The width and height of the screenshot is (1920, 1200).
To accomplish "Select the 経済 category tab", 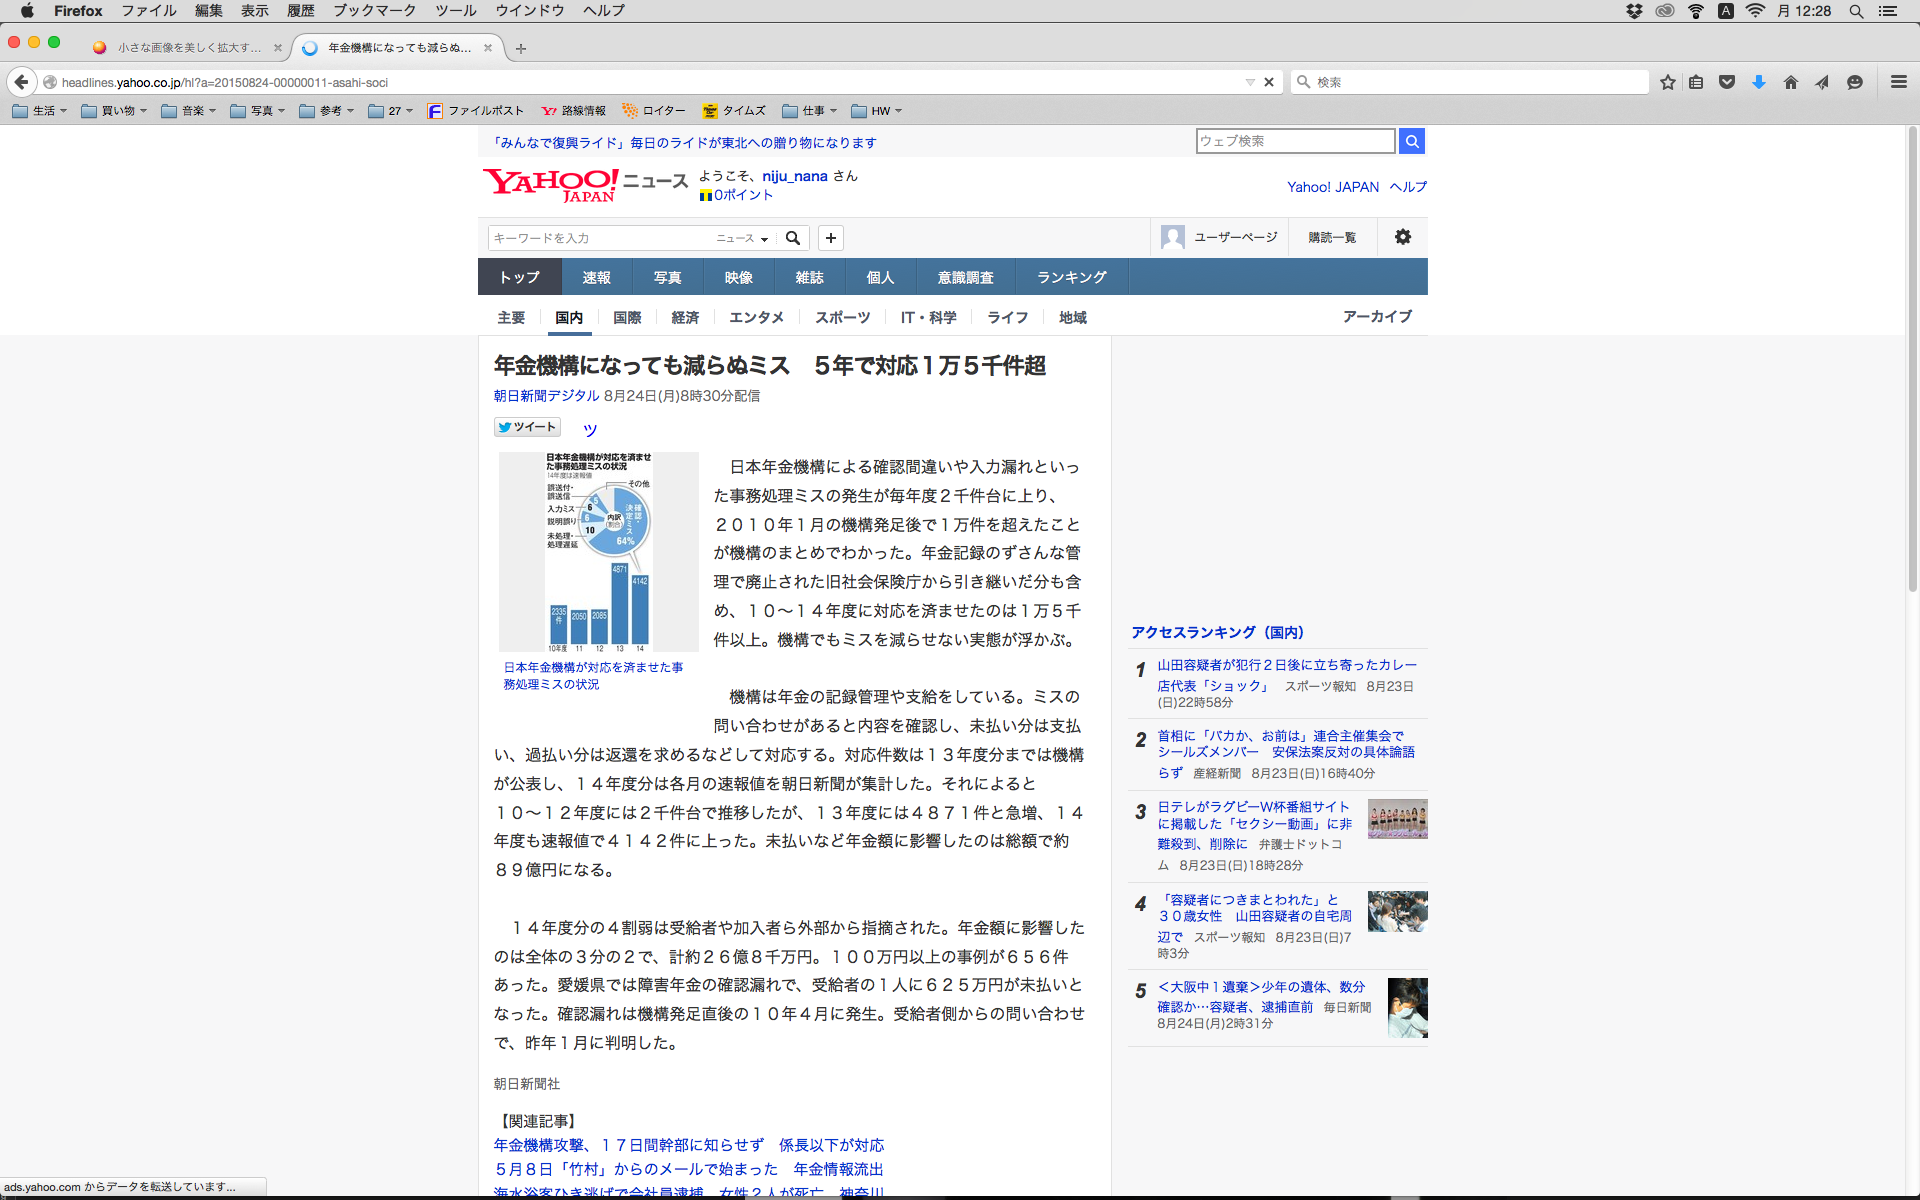I will tap(685, 317).
